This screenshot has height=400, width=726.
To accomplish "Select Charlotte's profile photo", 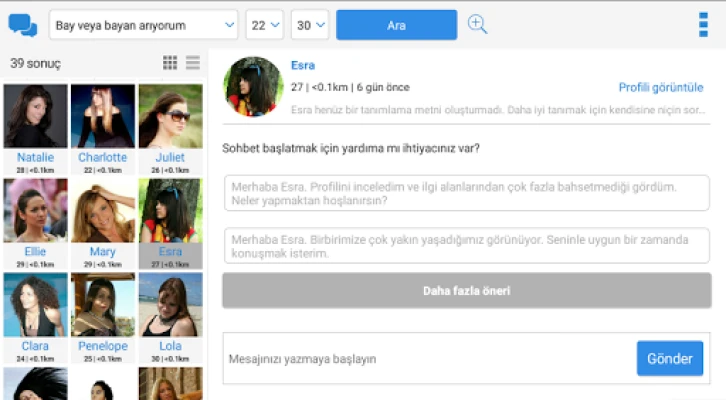I will [x=102, y=117].
